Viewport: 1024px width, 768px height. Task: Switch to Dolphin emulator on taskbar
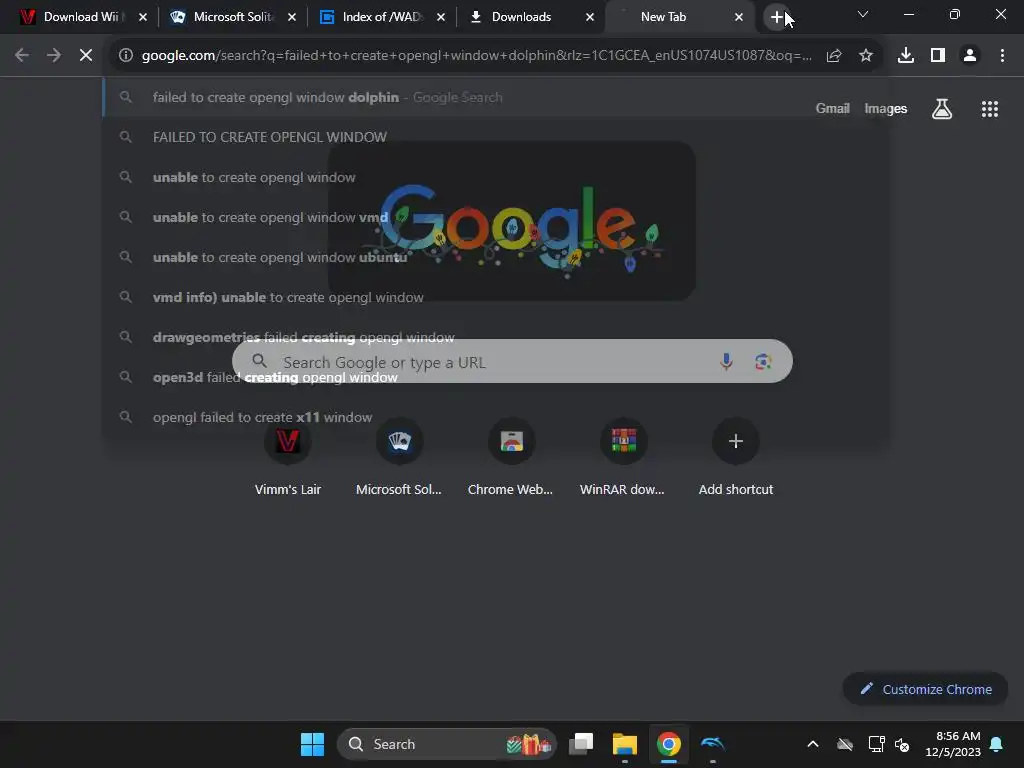tap(712, 744)
